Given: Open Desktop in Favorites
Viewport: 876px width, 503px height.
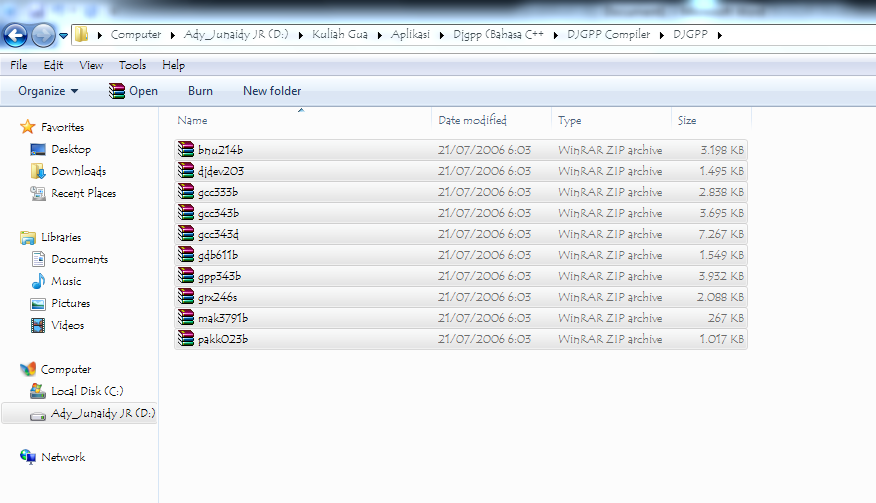Looking at the screenshot, I should [71, 149].
